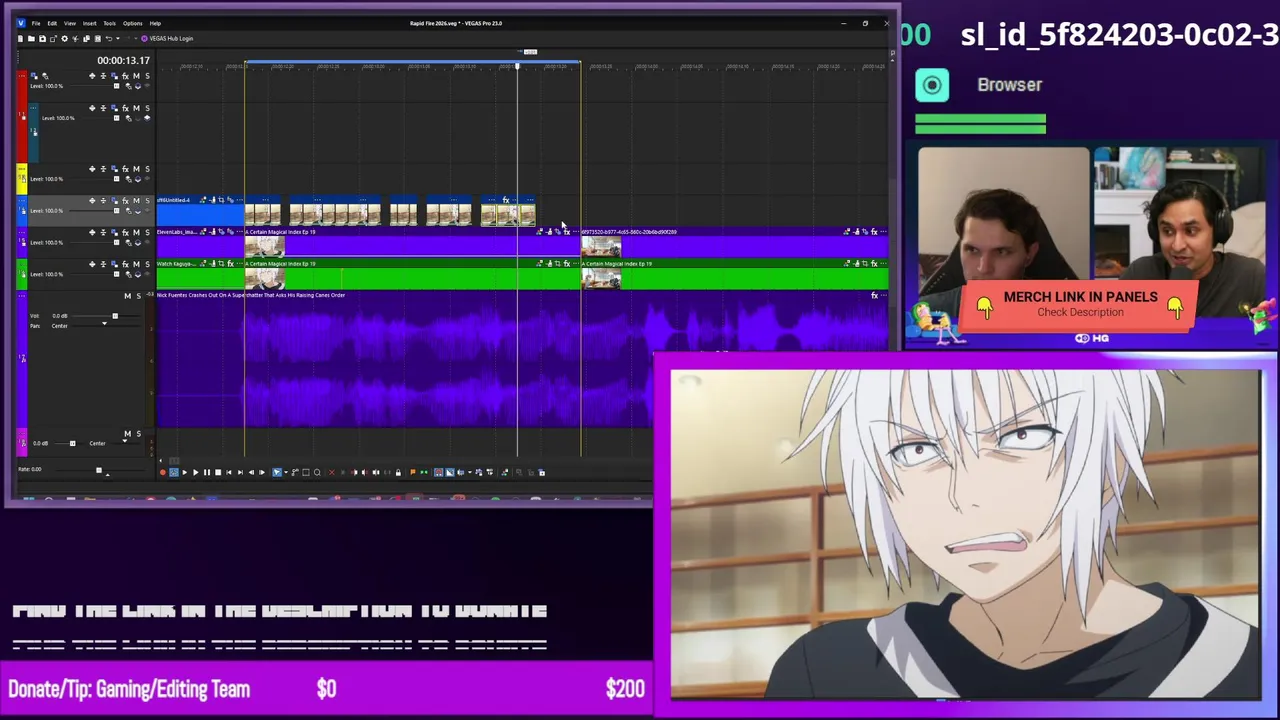Select the Envelope Edit tool
The image size is (1280, 720).
tap(295, 472)
